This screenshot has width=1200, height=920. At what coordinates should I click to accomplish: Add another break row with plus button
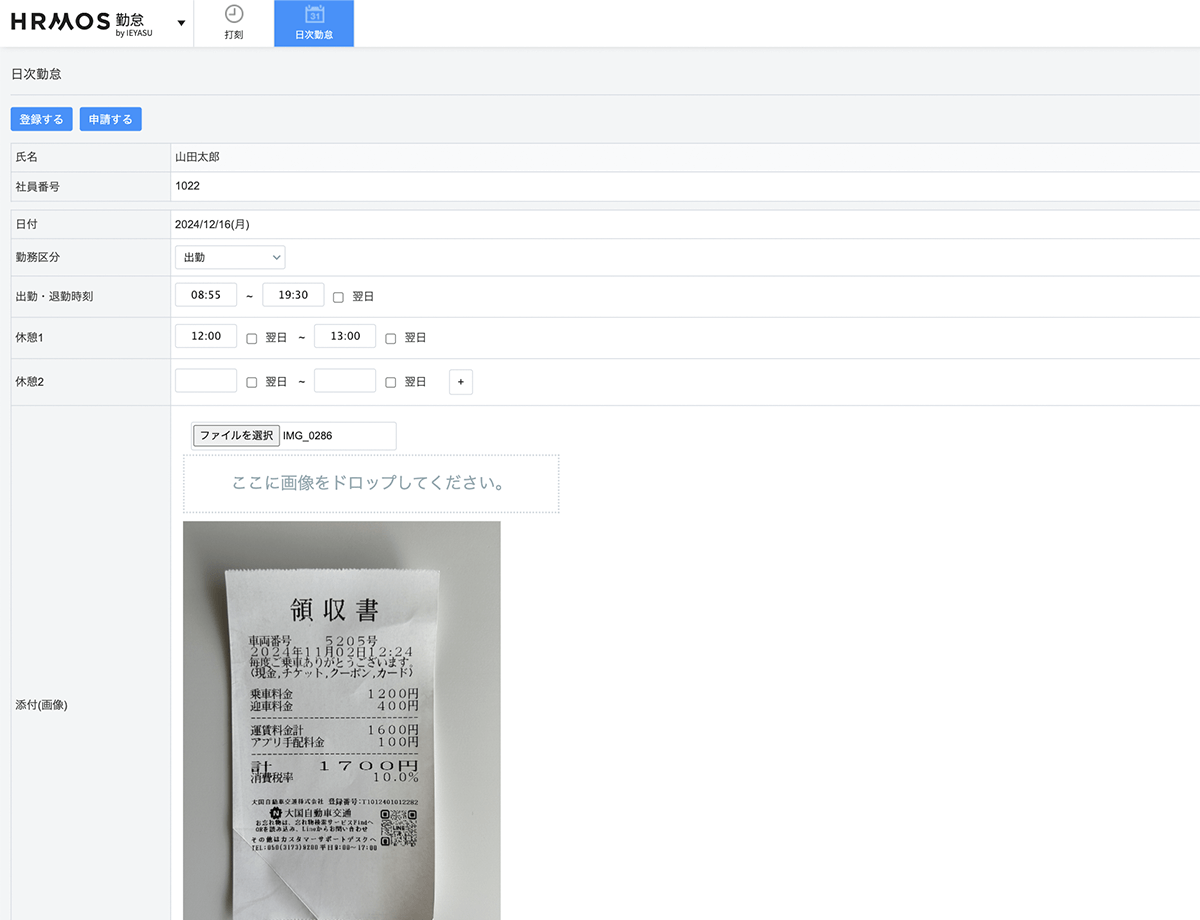tap(460, 382)
